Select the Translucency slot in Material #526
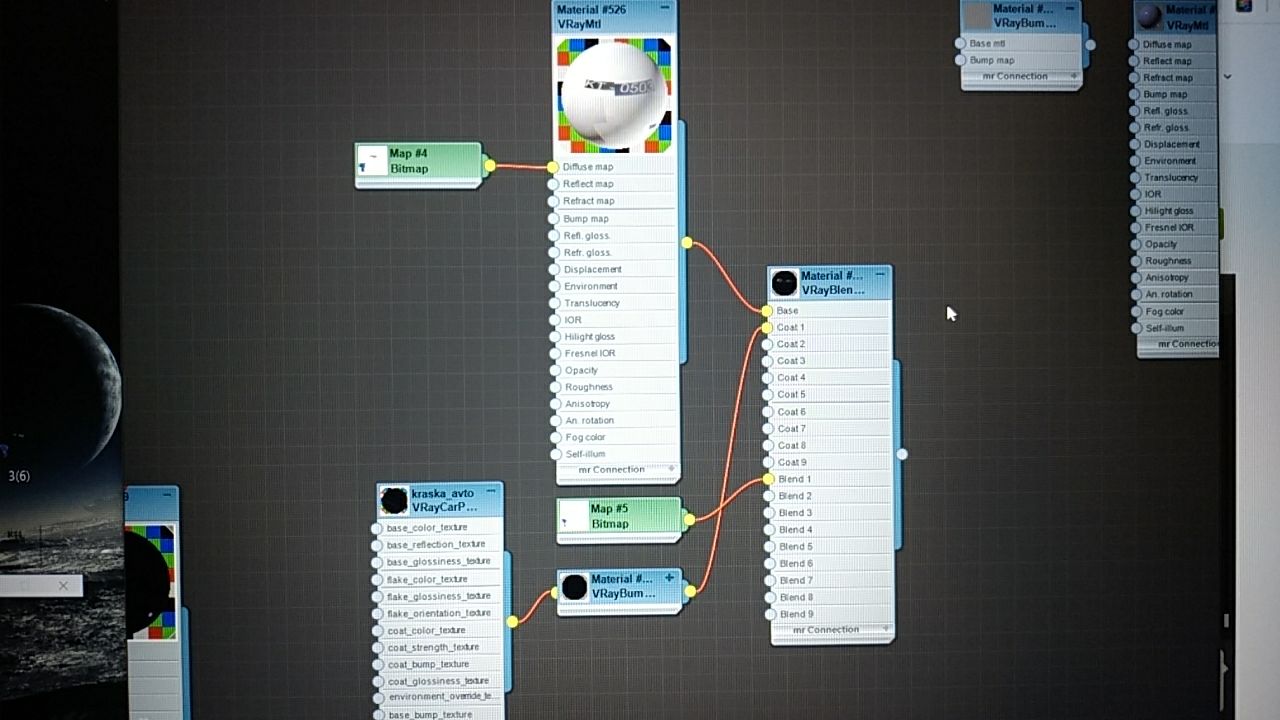The width and height of the screenshot is (1280, 720). click(616, 303)
